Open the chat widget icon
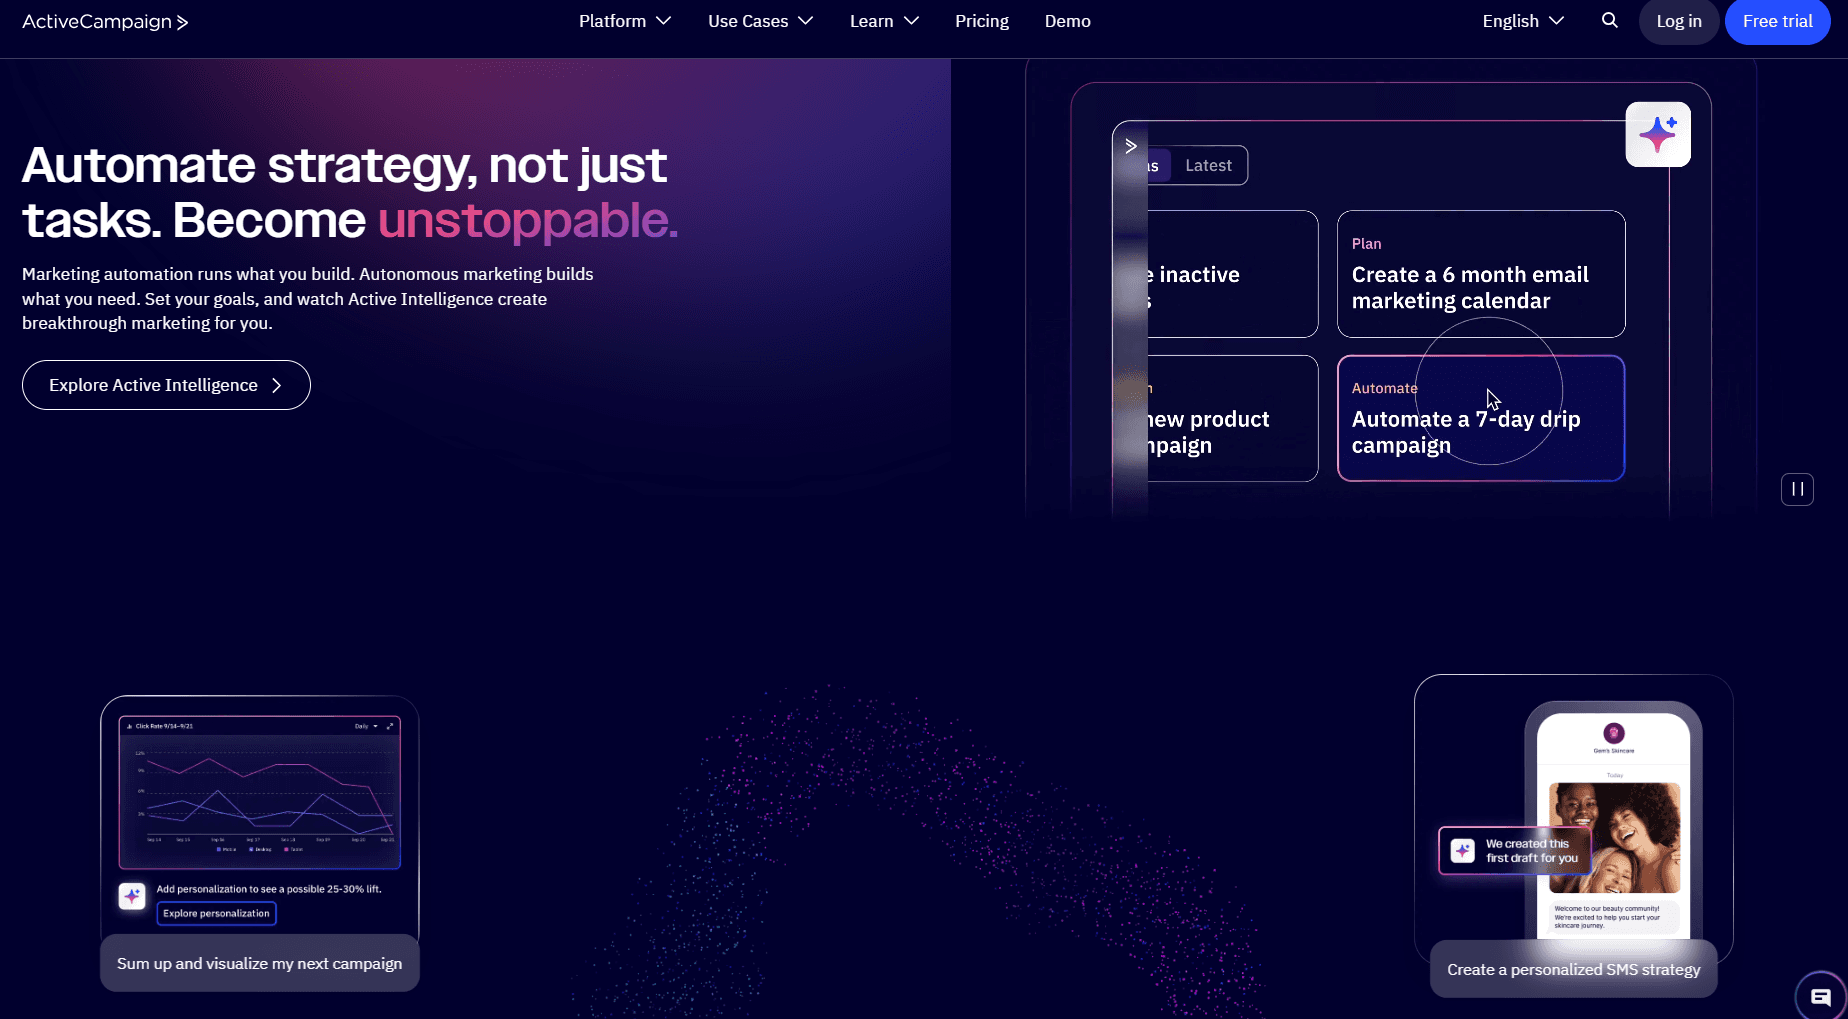 1821,996
